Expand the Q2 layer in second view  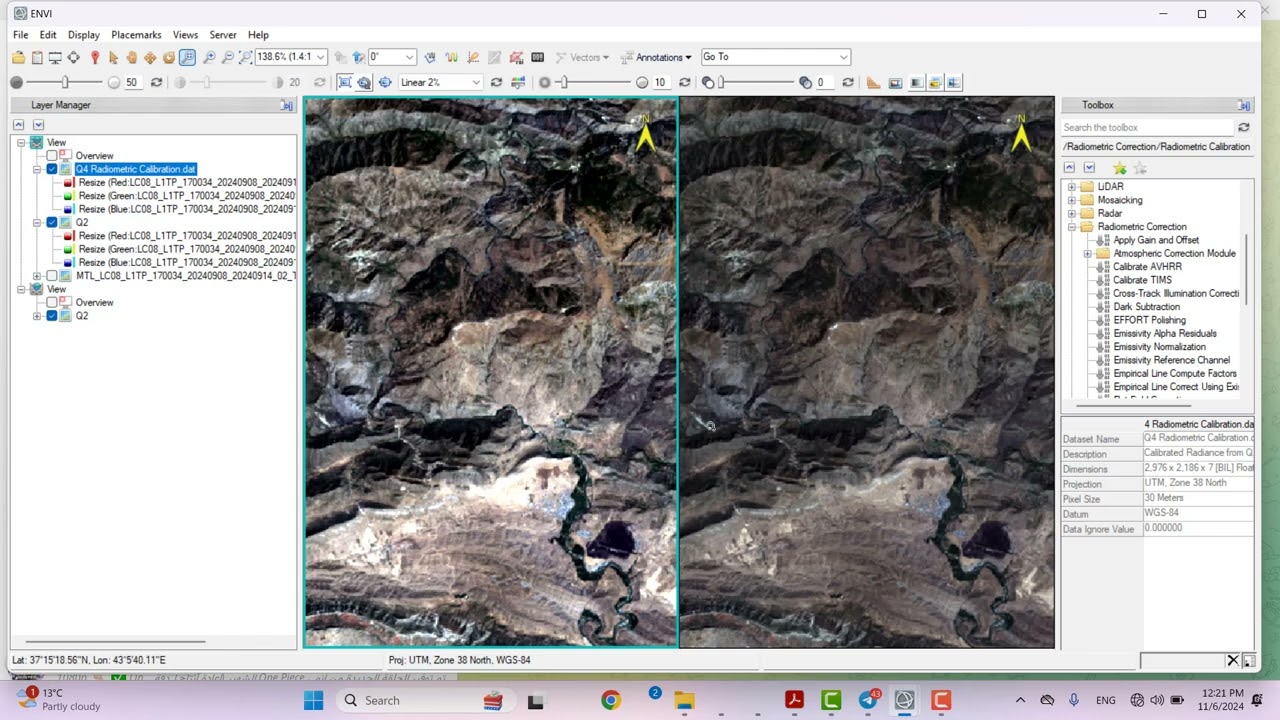tap(37, 316)
